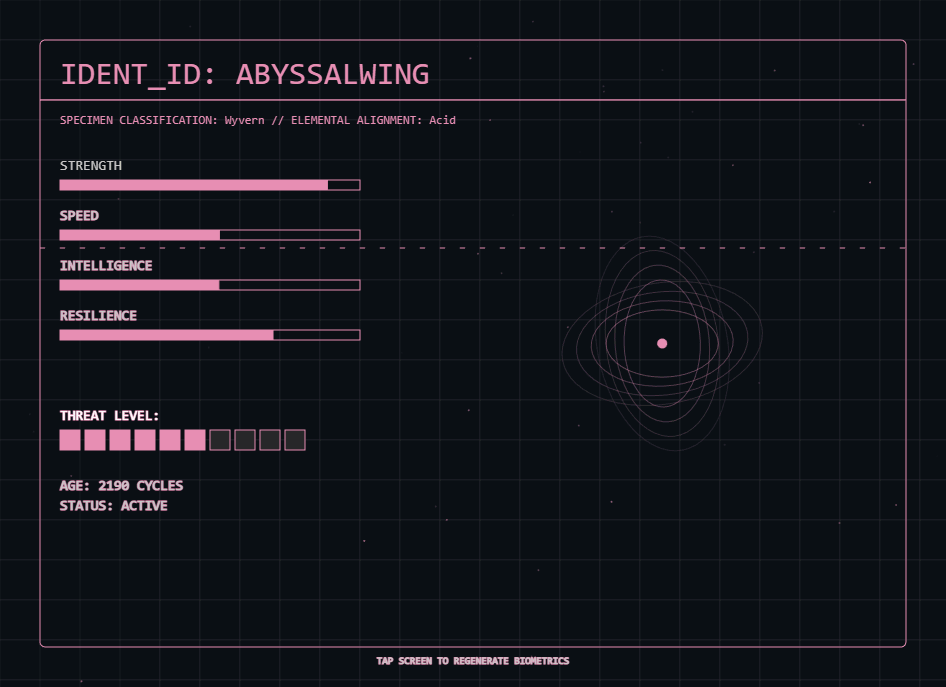Expand the STRENGTH stat section

click(x=91, y=166)
